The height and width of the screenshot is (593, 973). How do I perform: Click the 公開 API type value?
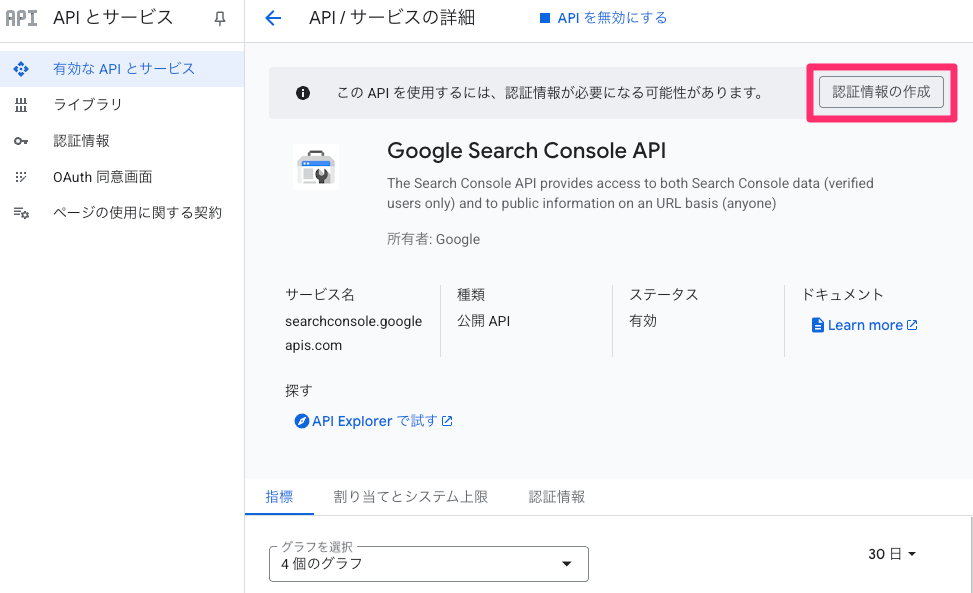point(483,321)
